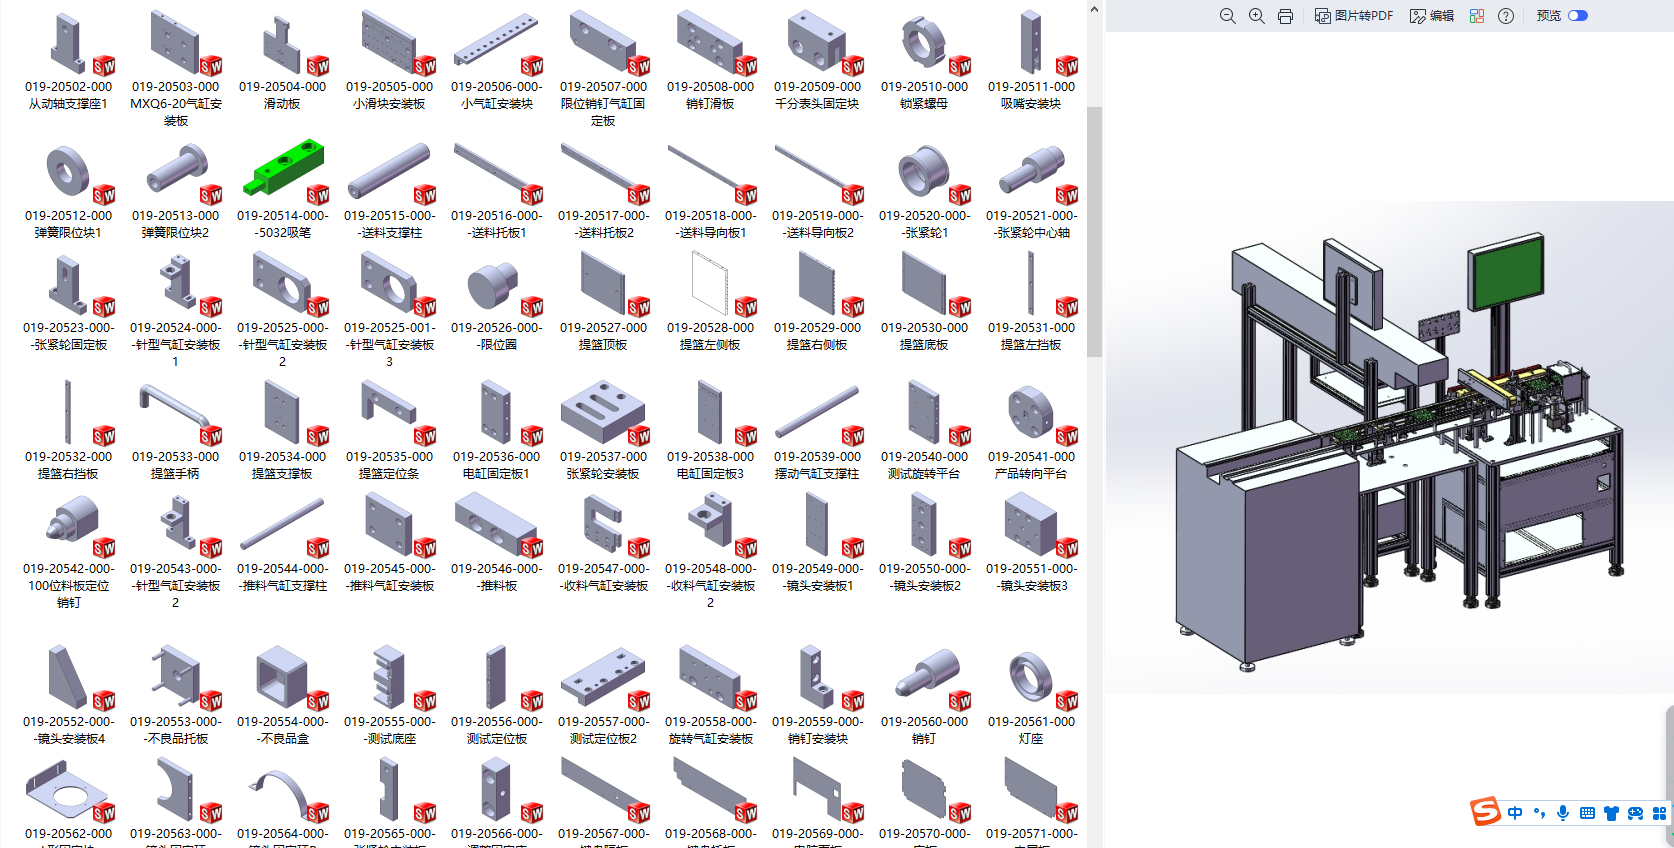Click the Sogou input method logo

[x=1485, y=812]
